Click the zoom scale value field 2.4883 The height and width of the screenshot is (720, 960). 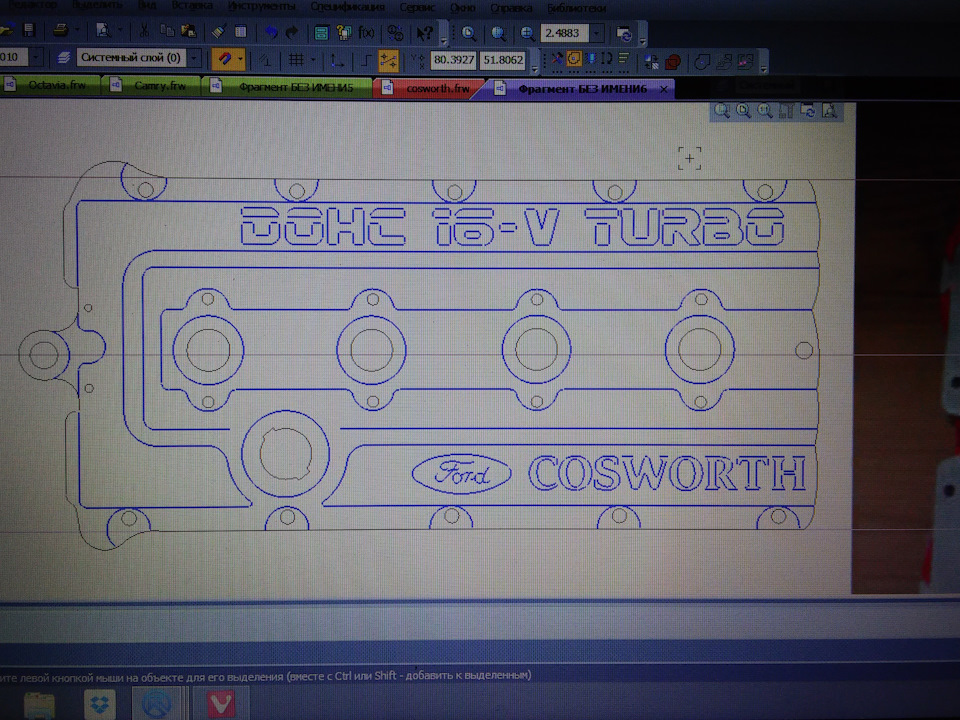564,33
